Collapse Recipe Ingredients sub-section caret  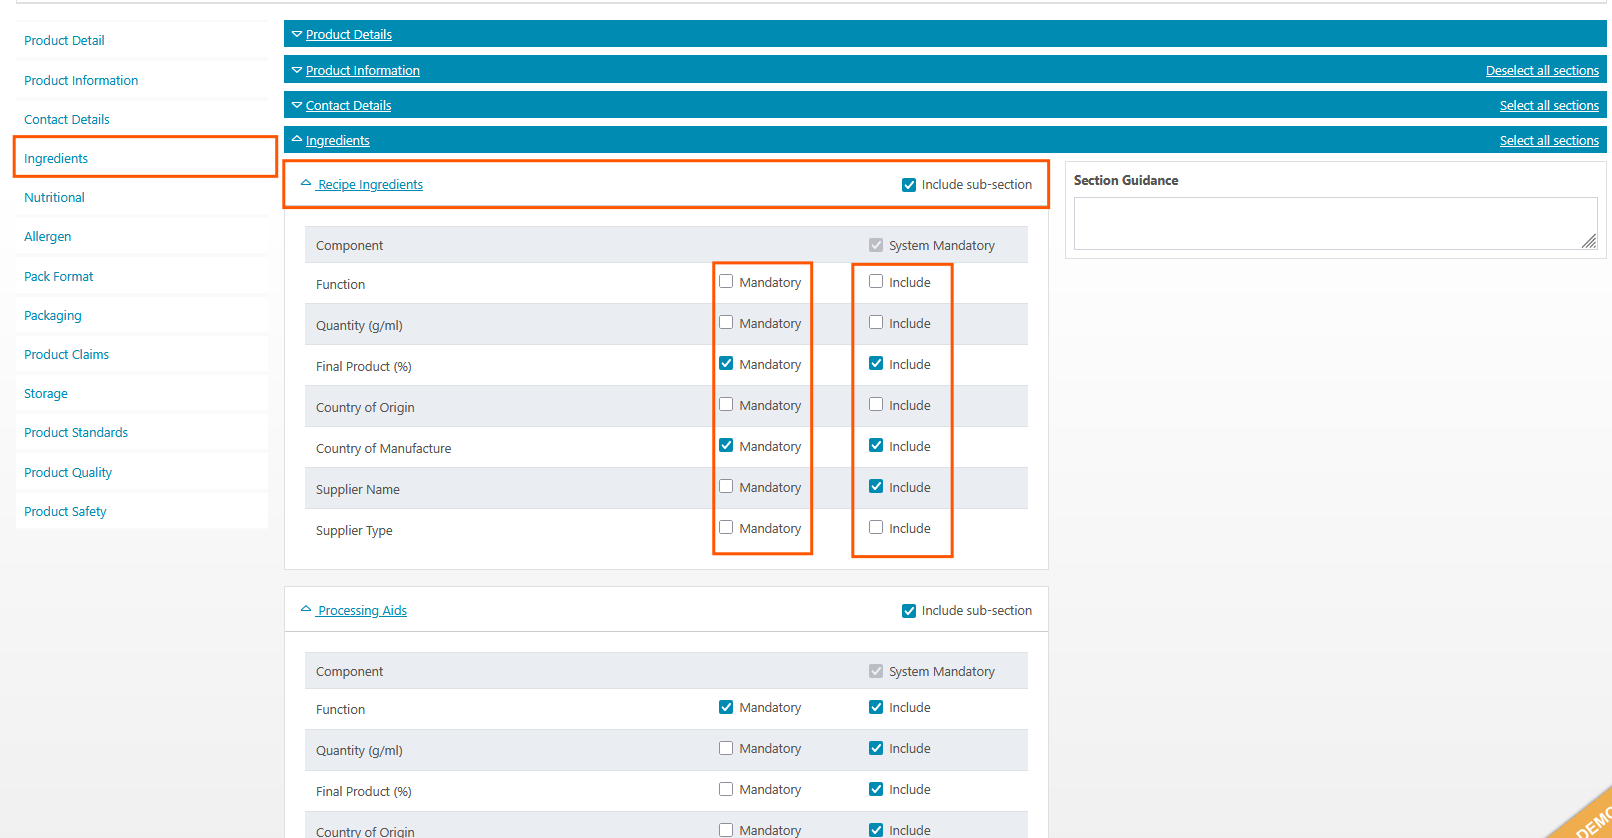(306, 184)
